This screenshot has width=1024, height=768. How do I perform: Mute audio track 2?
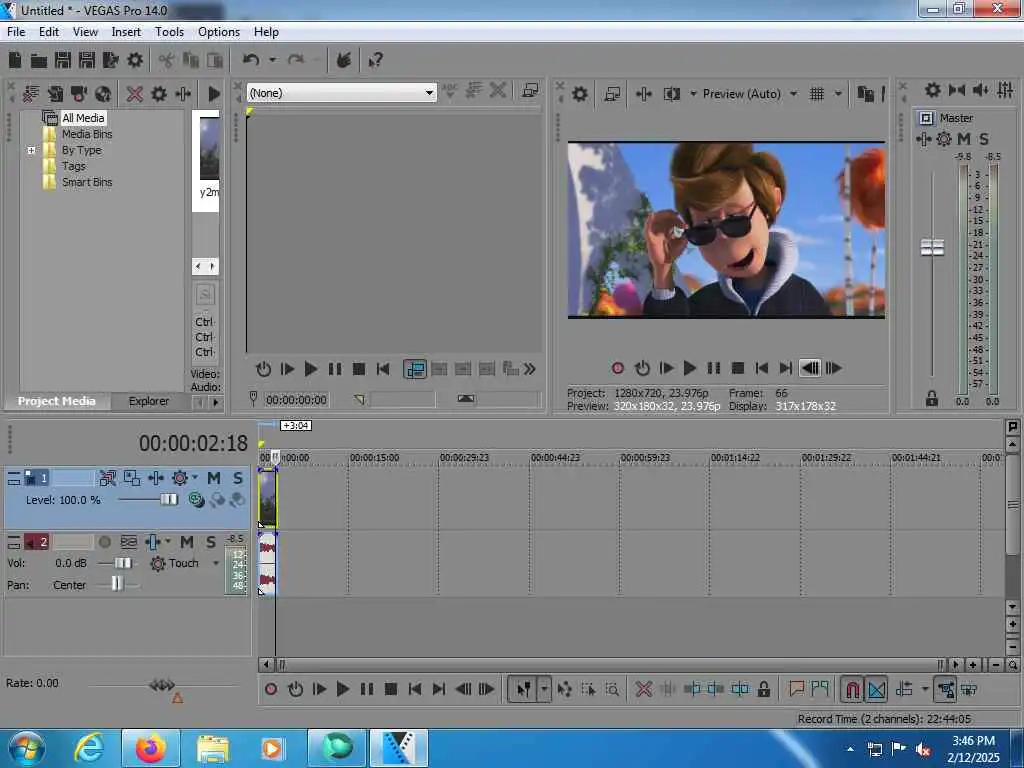click(x=187, y=542)
